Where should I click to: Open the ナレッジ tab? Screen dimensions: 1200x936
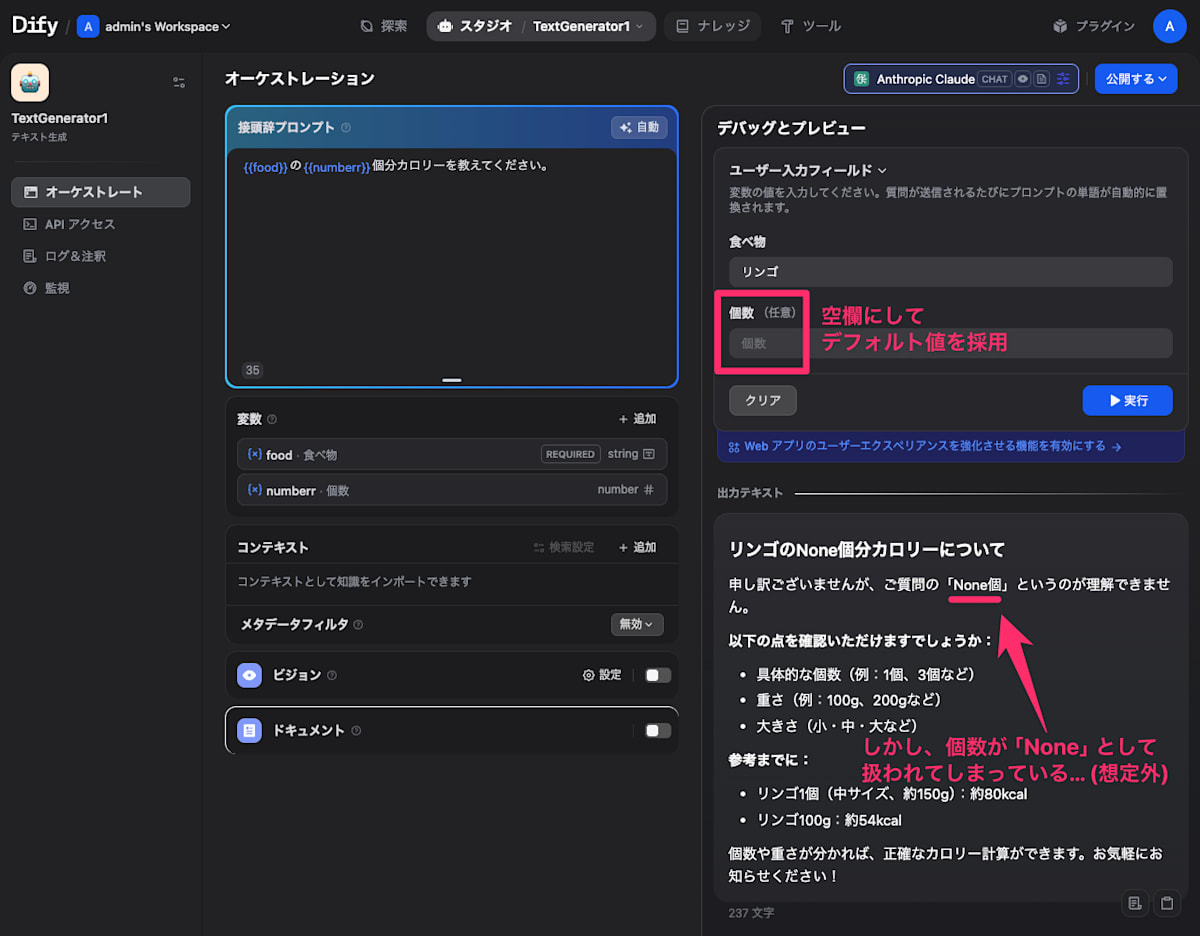(712, 26)
